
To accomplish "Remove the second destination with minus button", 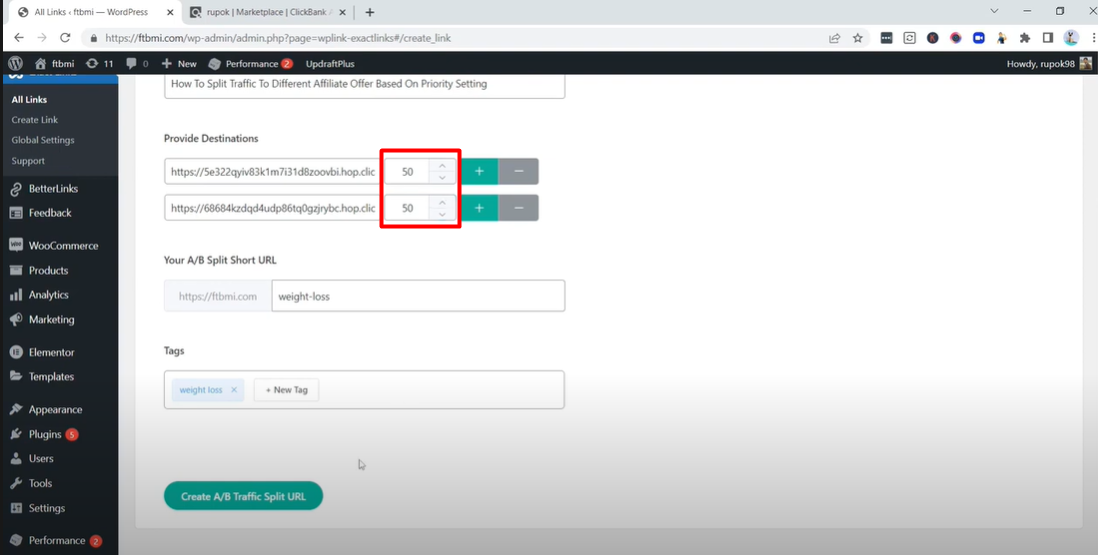I will tap(518, 208).
